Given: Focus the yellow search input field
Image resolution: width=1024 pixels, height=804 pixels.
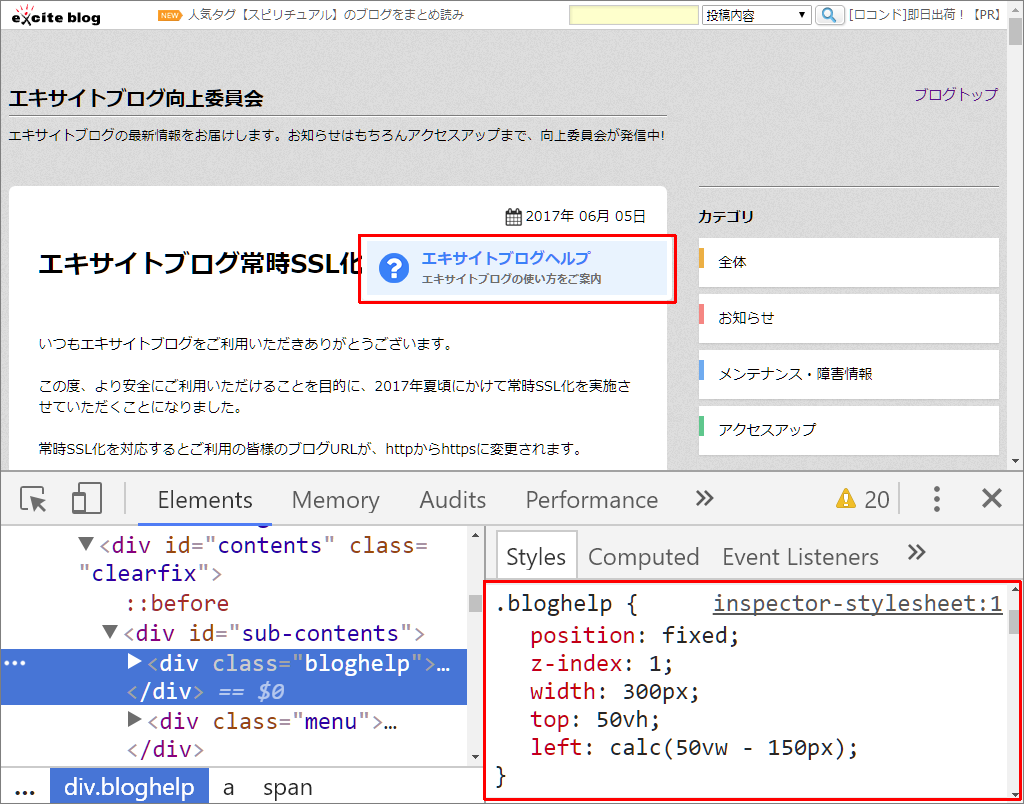Looking at the screenshot, I should [633, 15].
